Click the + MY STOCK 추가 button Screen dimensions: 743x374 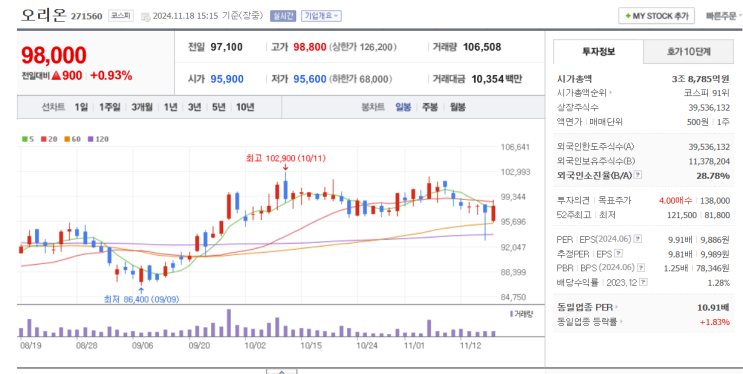[656, 16]
